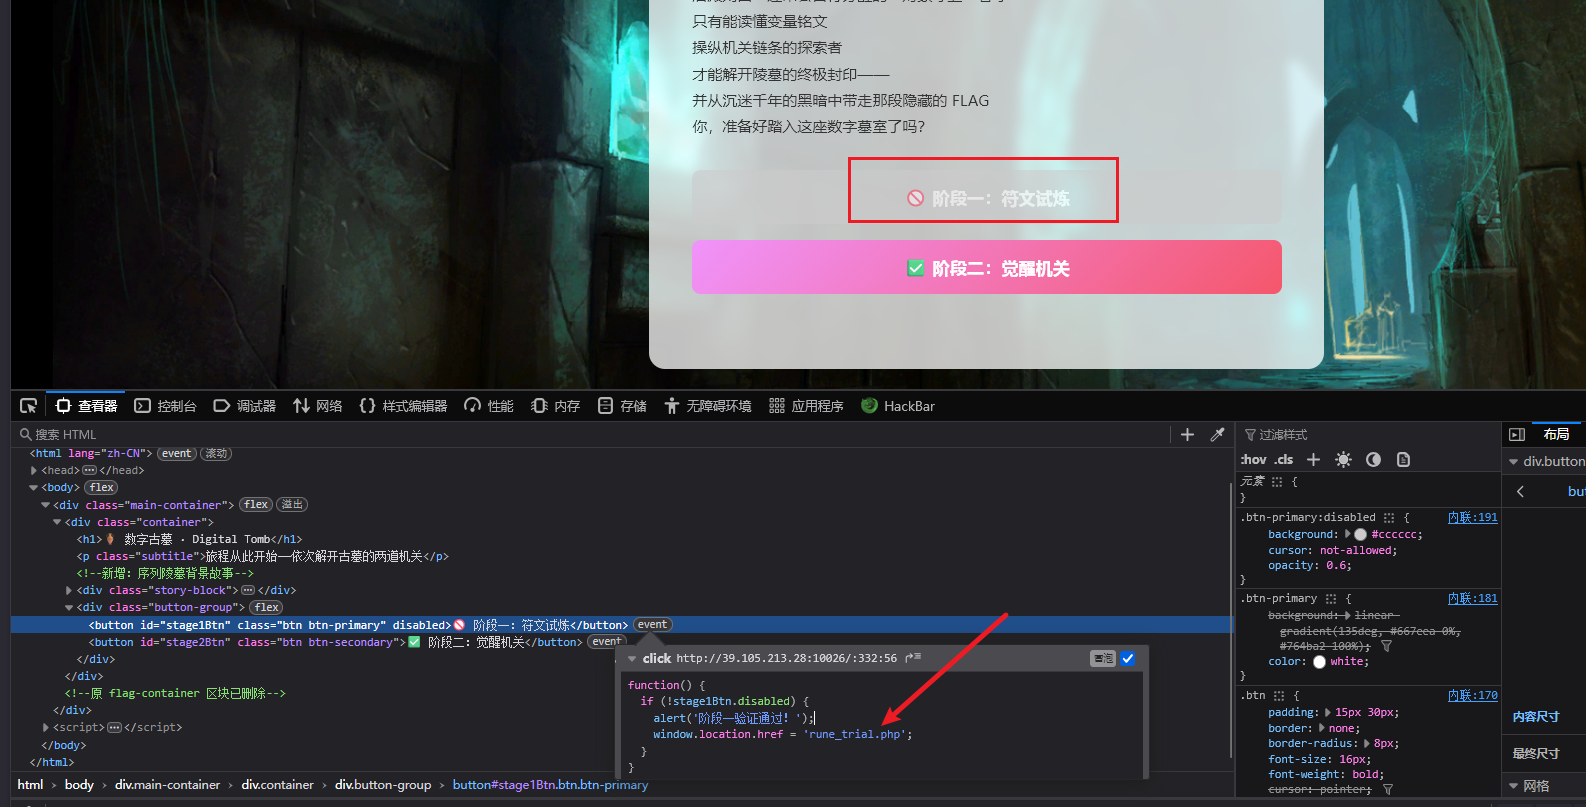Image resolution: width=1586 pixels, height=807 pixels.
Task: Toggle print media simulation icon
Action: click(x=1403, y=460)
